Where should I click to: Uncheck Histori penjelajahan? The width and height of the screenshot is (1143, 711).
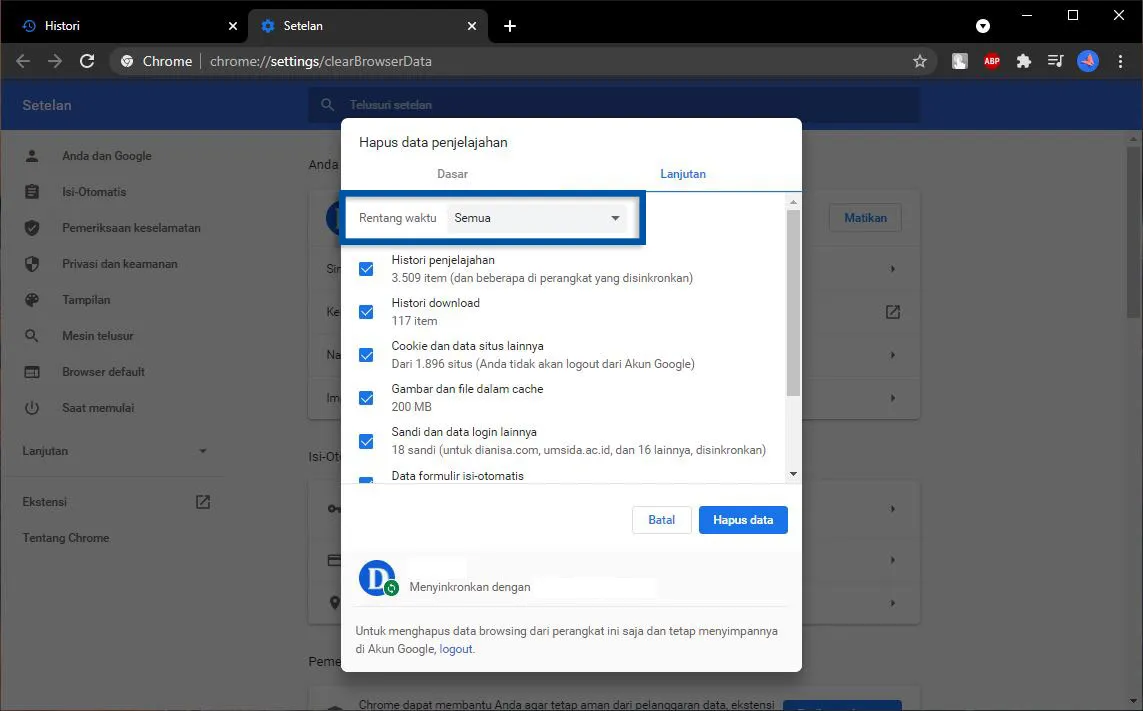[366, 268]
